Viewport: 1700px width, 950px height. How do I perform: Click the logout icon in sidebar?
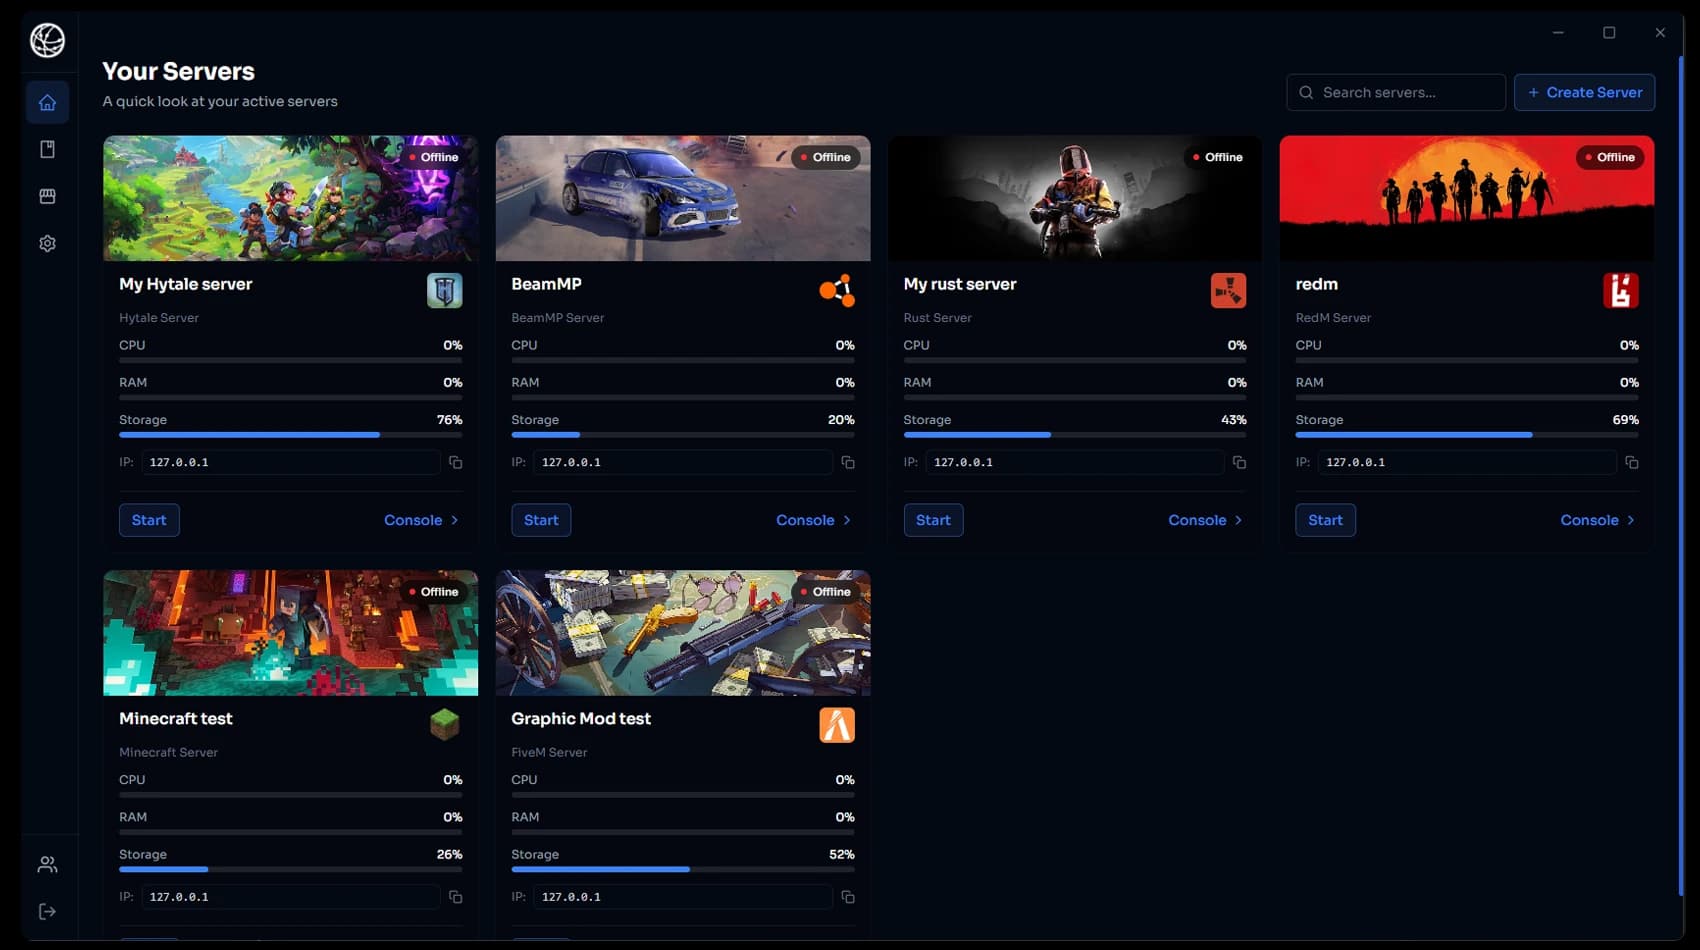[47, 911]
